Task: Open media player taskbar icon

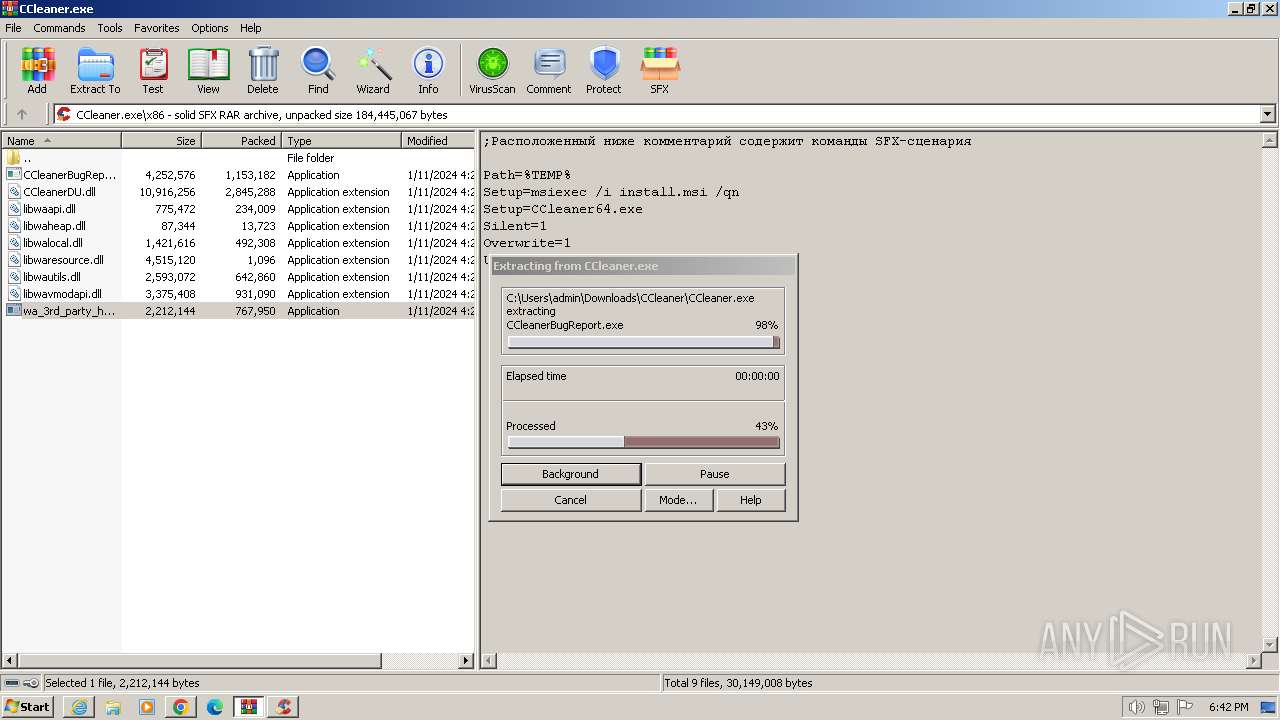Action: 147,707
